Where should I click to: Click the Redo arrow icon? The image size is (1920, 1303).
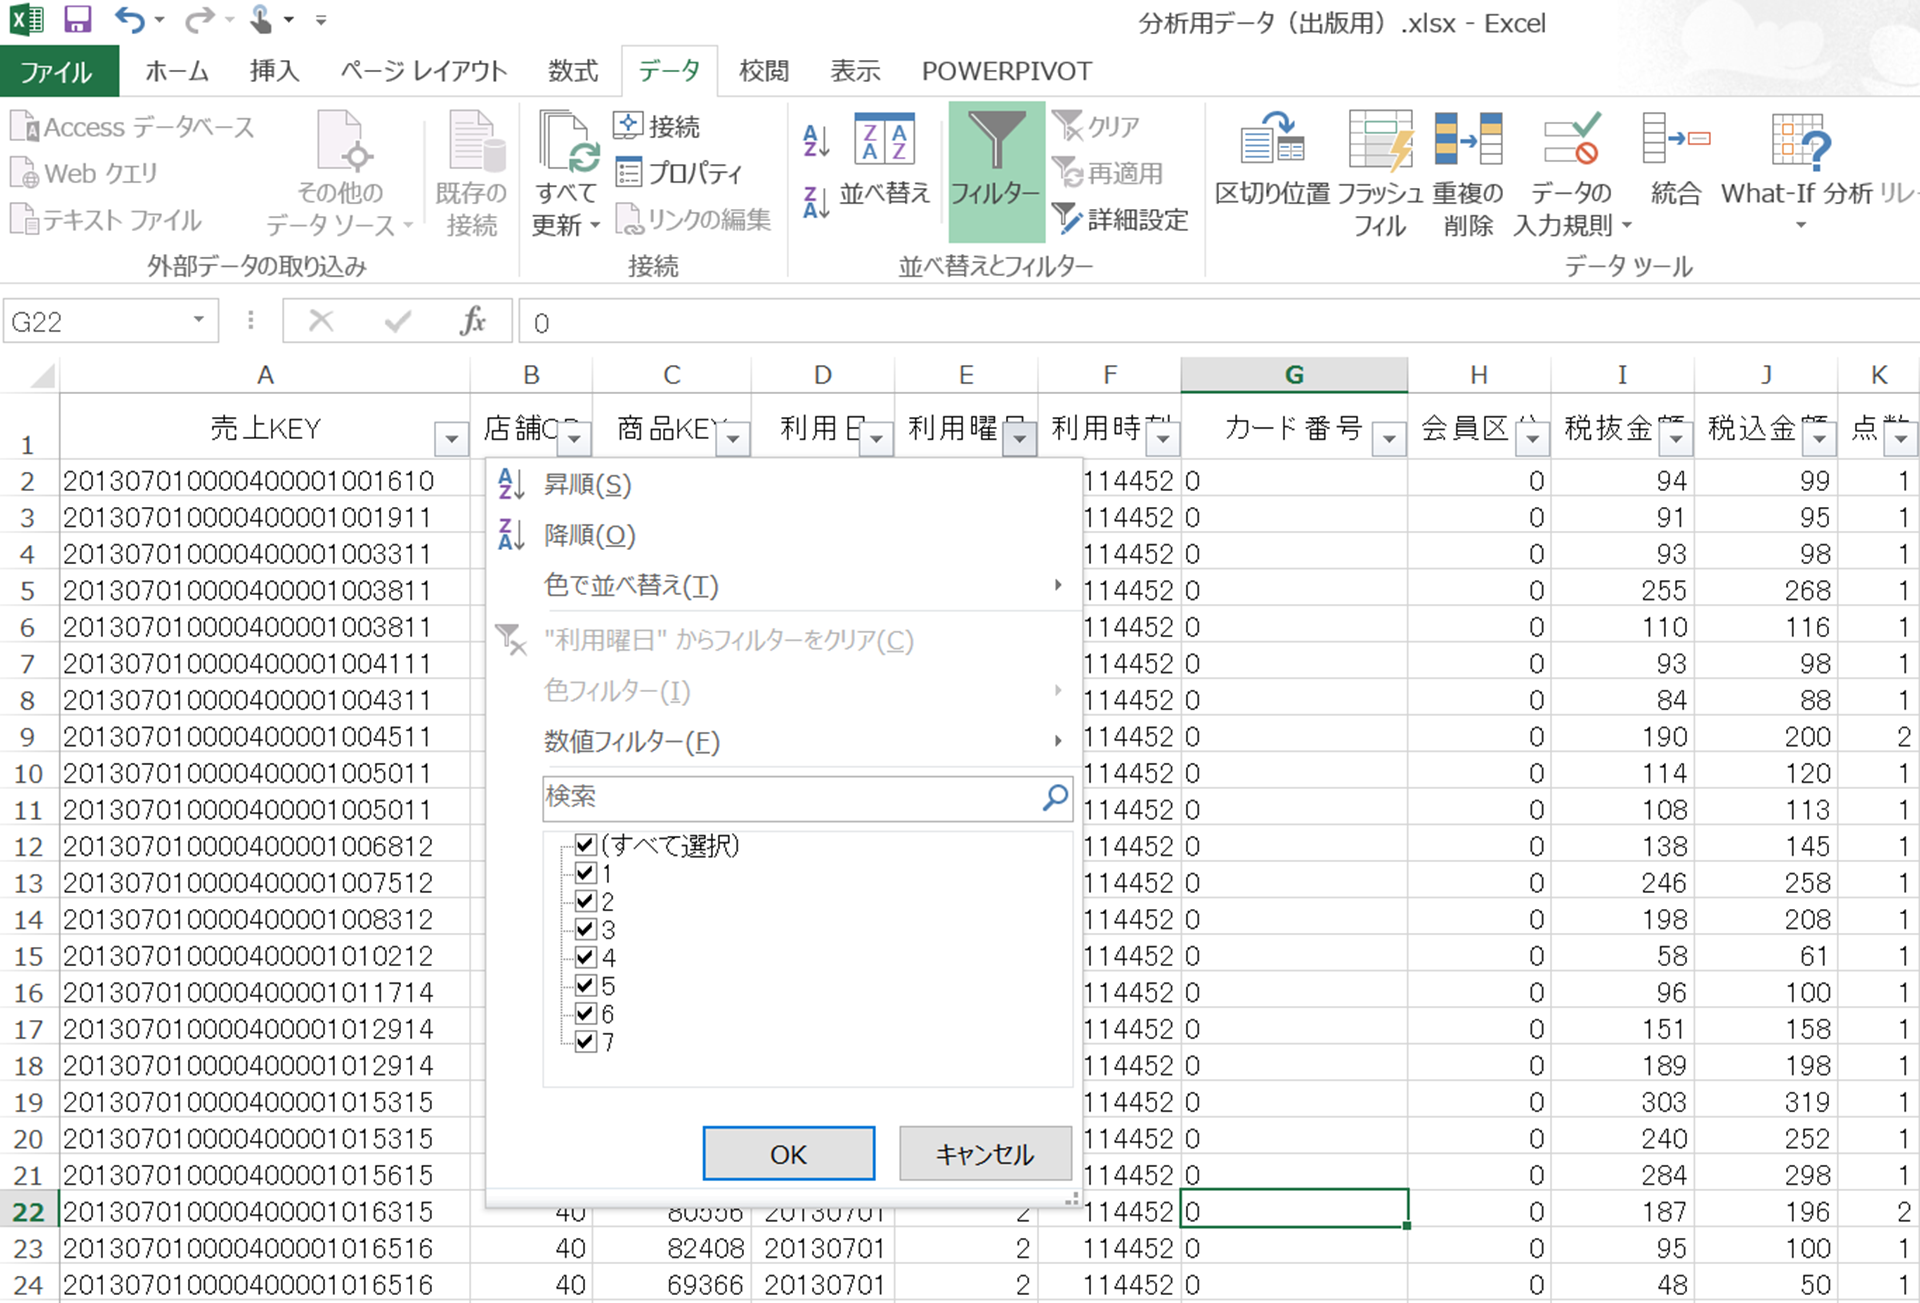(200, 19)
